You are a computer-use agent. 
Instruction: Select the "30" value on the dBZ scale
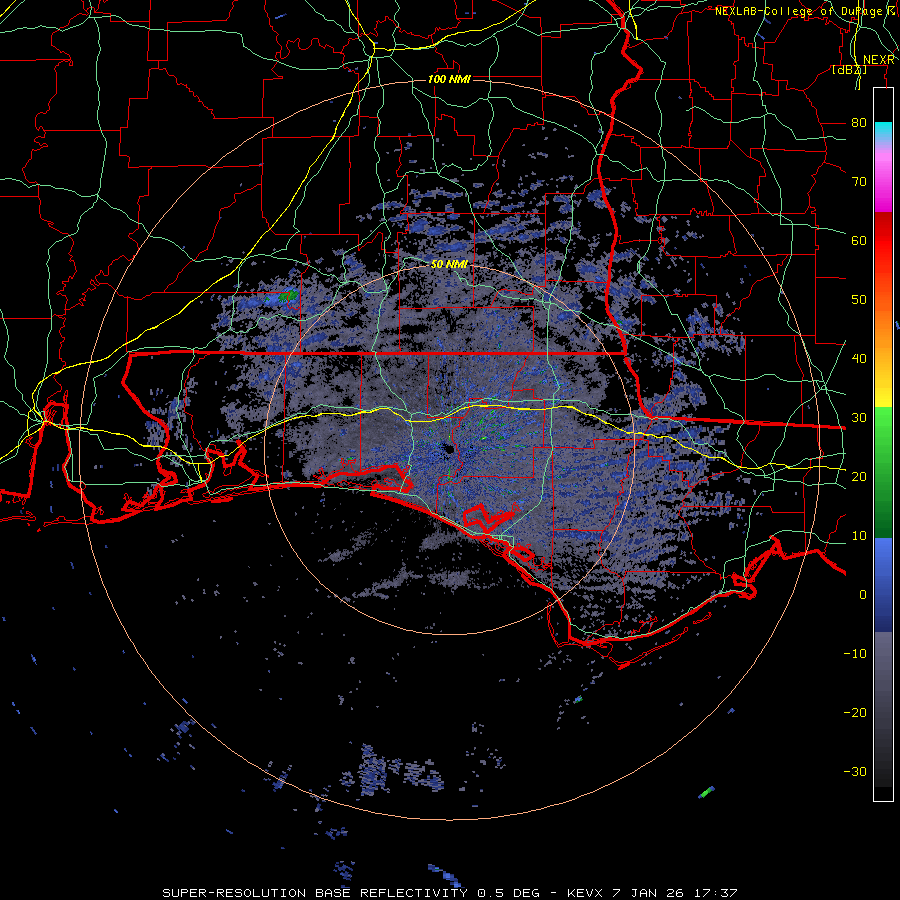pos(859,417)
